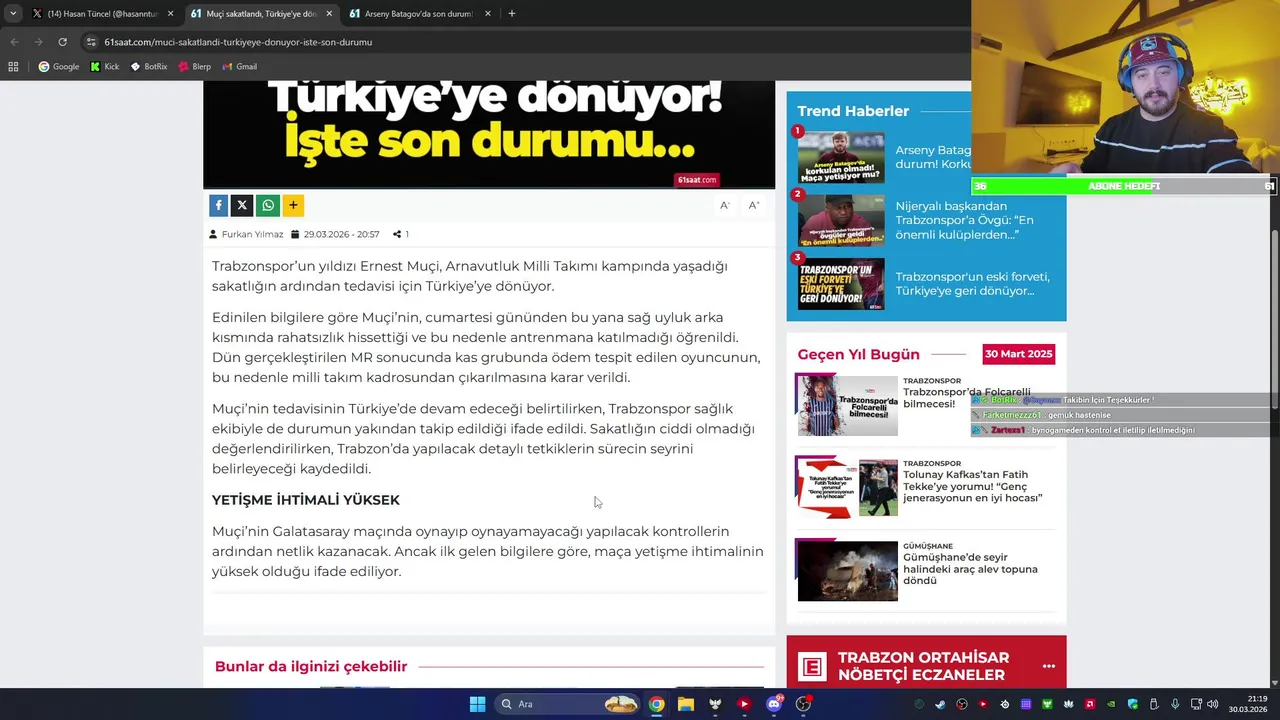Switch to Arseny Batagov tab
The width and height of the screenshot is (1280, 720).
[421, 14]
